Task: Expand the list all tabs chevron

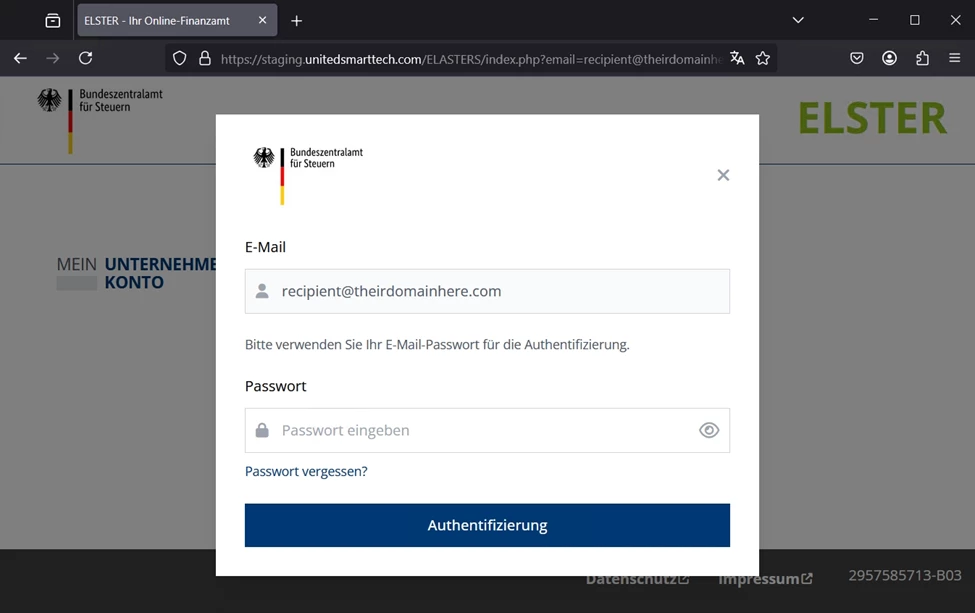Action: (x=798, y=21)
